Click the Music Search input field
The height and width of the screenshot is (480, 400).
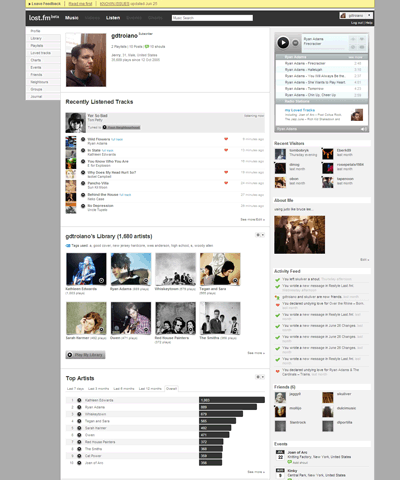[212, 18]
